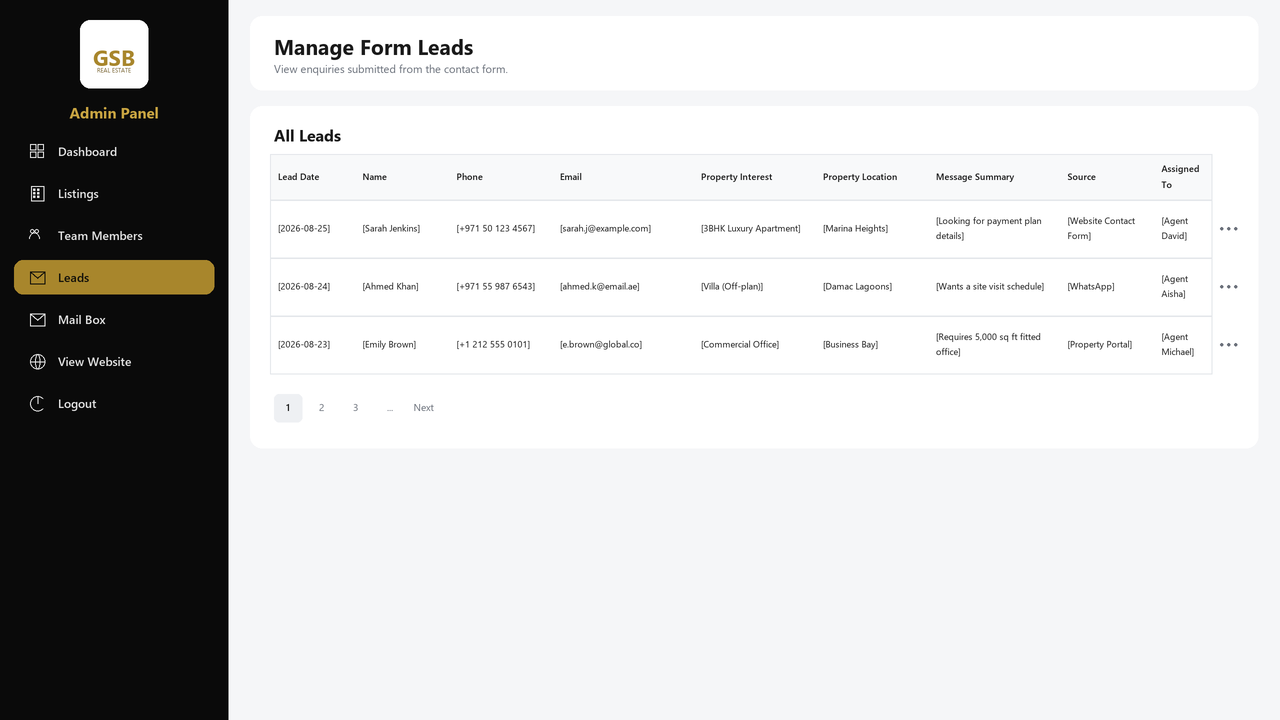The image size is (1280, 720).
Task: Click the Listings building icon
Action: point(37,193)
